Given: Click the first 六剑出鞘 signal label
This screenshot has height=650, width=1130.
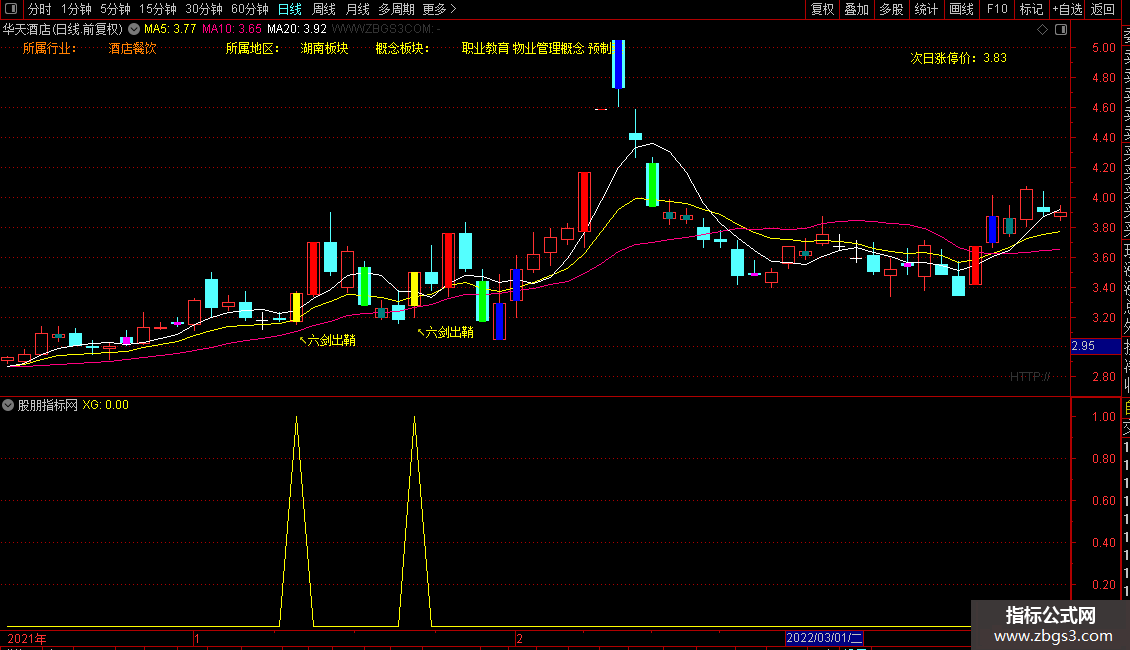Looking at the screenshot, I should coord(328,340).
